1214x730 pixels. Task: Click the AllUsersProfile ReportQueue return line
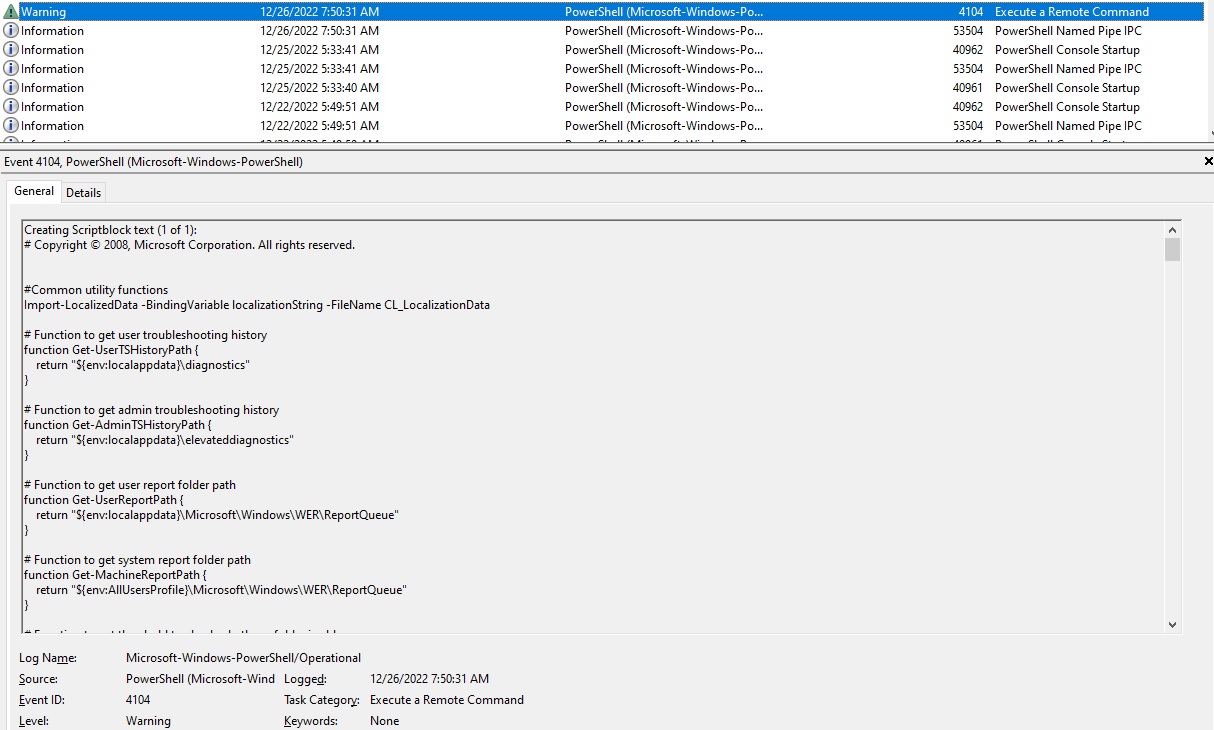point(221,590)
